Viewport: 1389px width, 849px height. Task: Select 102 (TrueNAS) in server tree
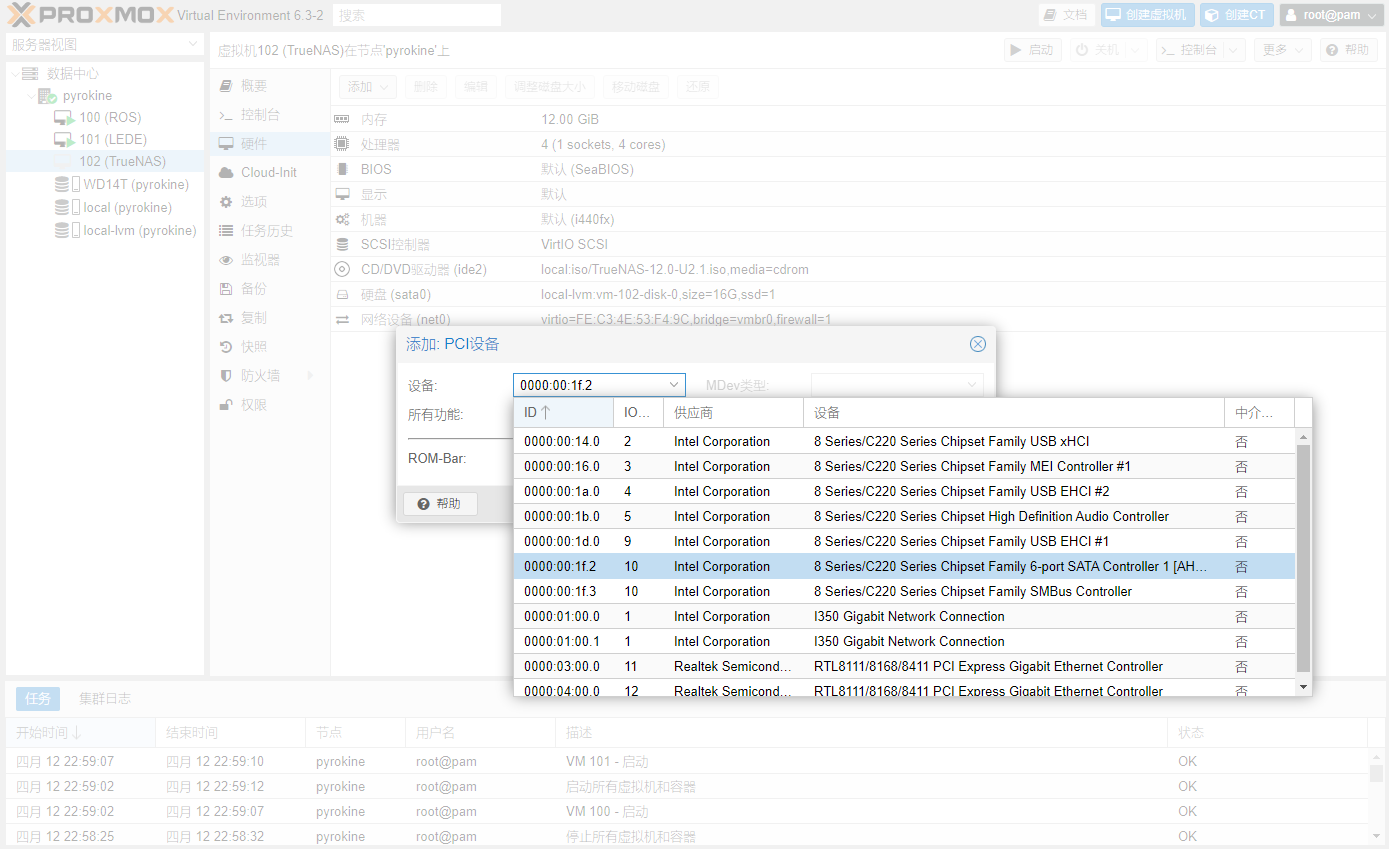point(105,162)
